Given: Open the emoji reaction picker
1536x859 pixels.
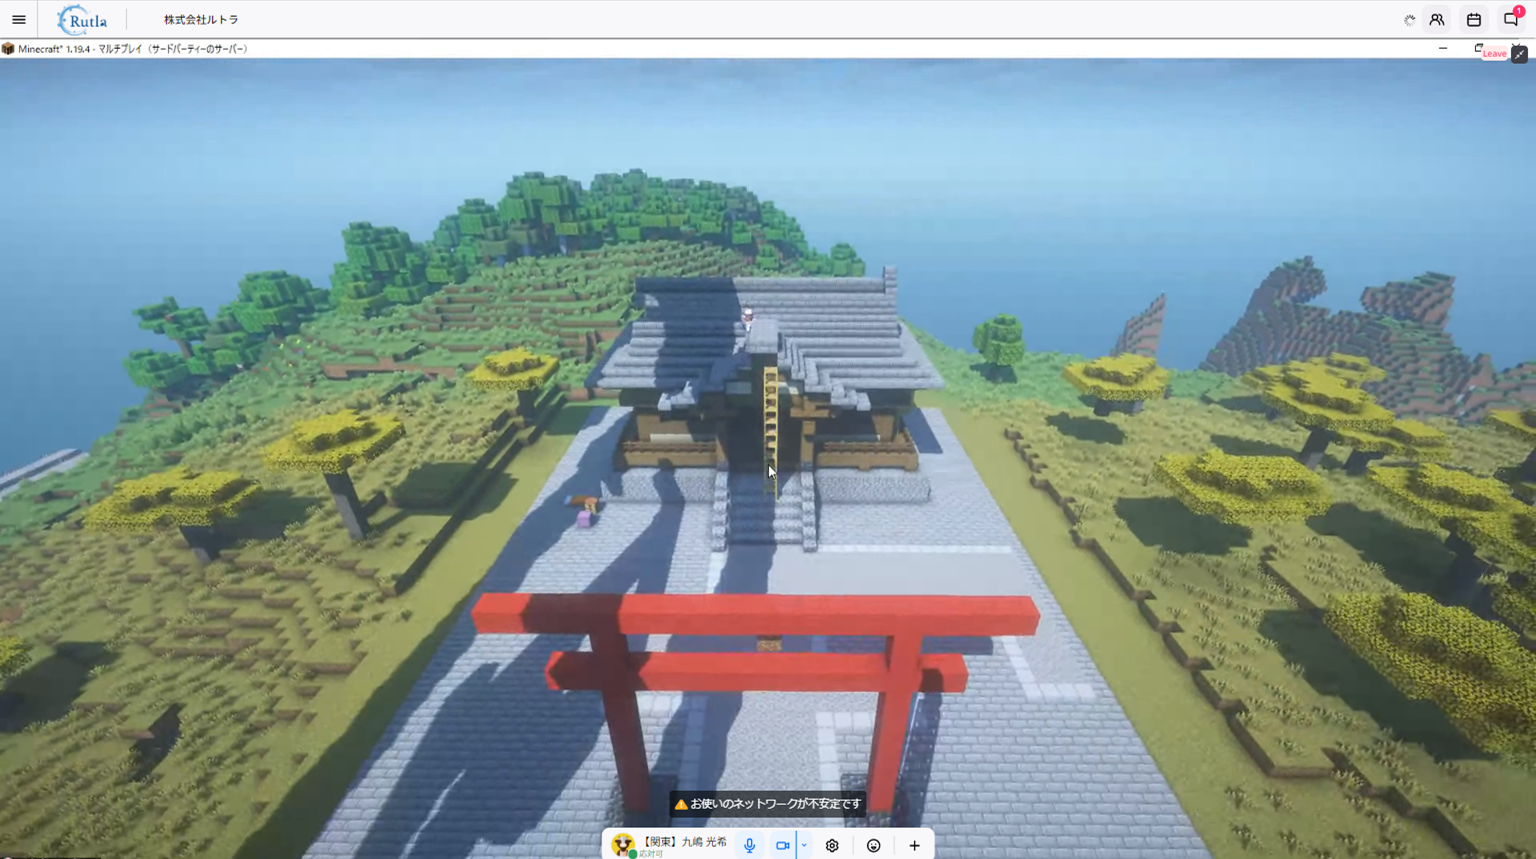Looking at the screenshot, I should click(x=874, y=846).
